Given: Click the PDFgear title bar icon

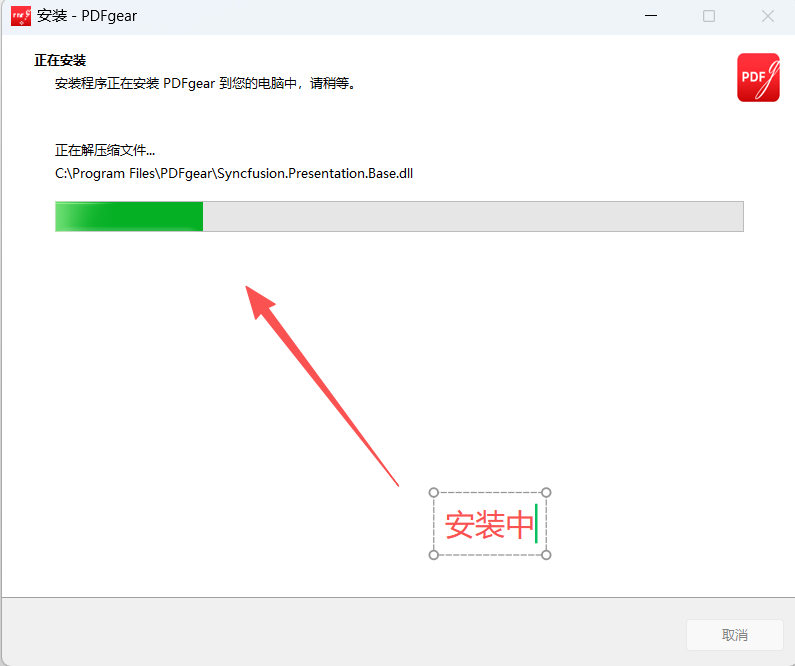Looking at the screenshot, I should click(x=21, y=16).
